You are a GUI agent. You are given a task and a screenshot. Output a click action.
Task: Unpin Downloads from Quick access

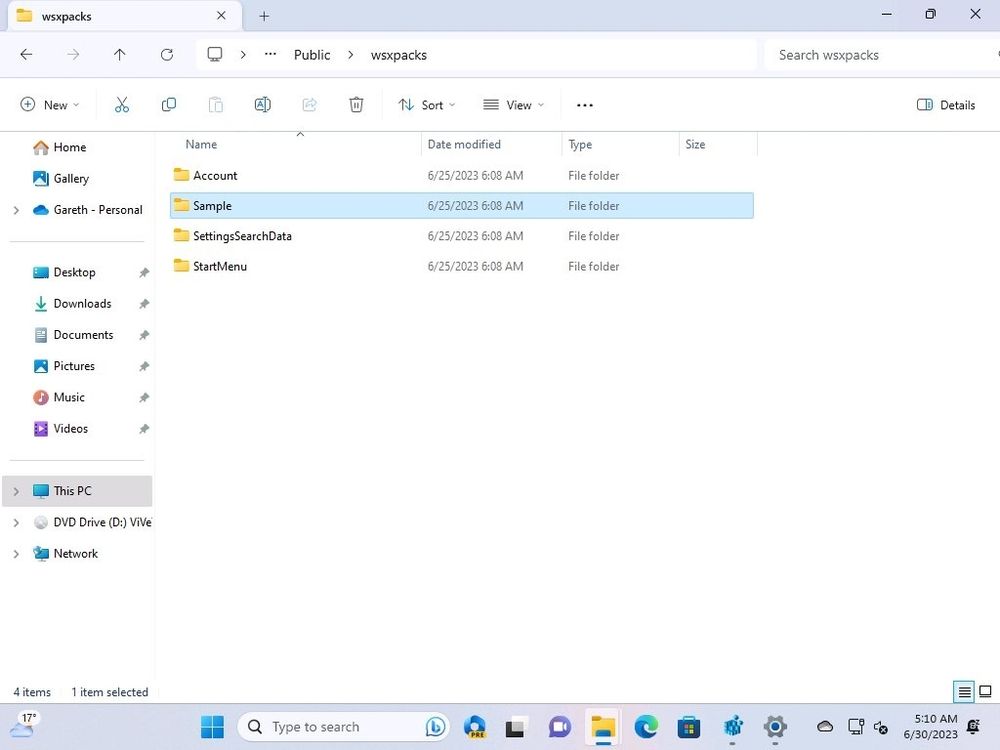pyautogui.click(x=144, y=304)
